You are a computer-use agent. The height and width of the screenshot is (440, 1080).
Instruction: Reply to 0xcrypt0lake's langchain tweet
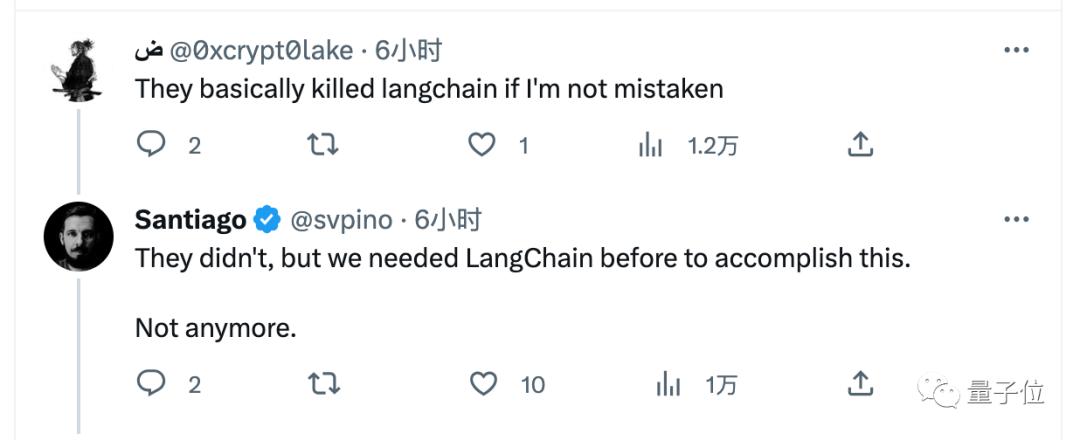point(150,145)
